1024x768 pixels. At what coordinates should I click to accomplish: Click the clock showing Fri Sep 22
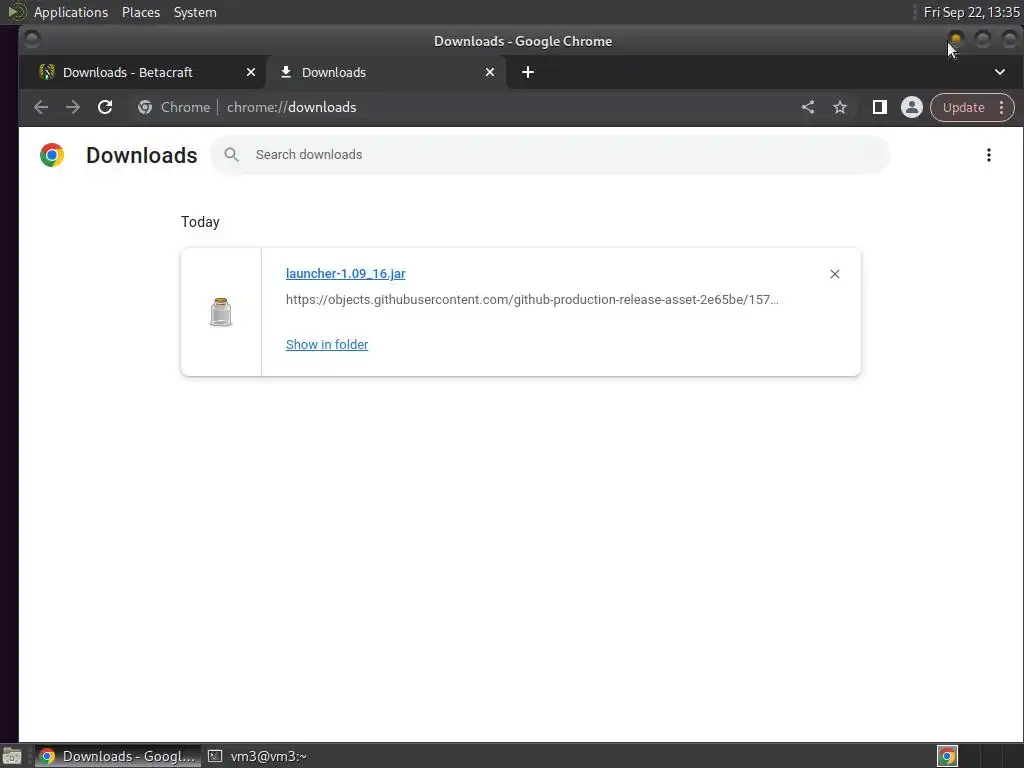(x=971, y=12)
